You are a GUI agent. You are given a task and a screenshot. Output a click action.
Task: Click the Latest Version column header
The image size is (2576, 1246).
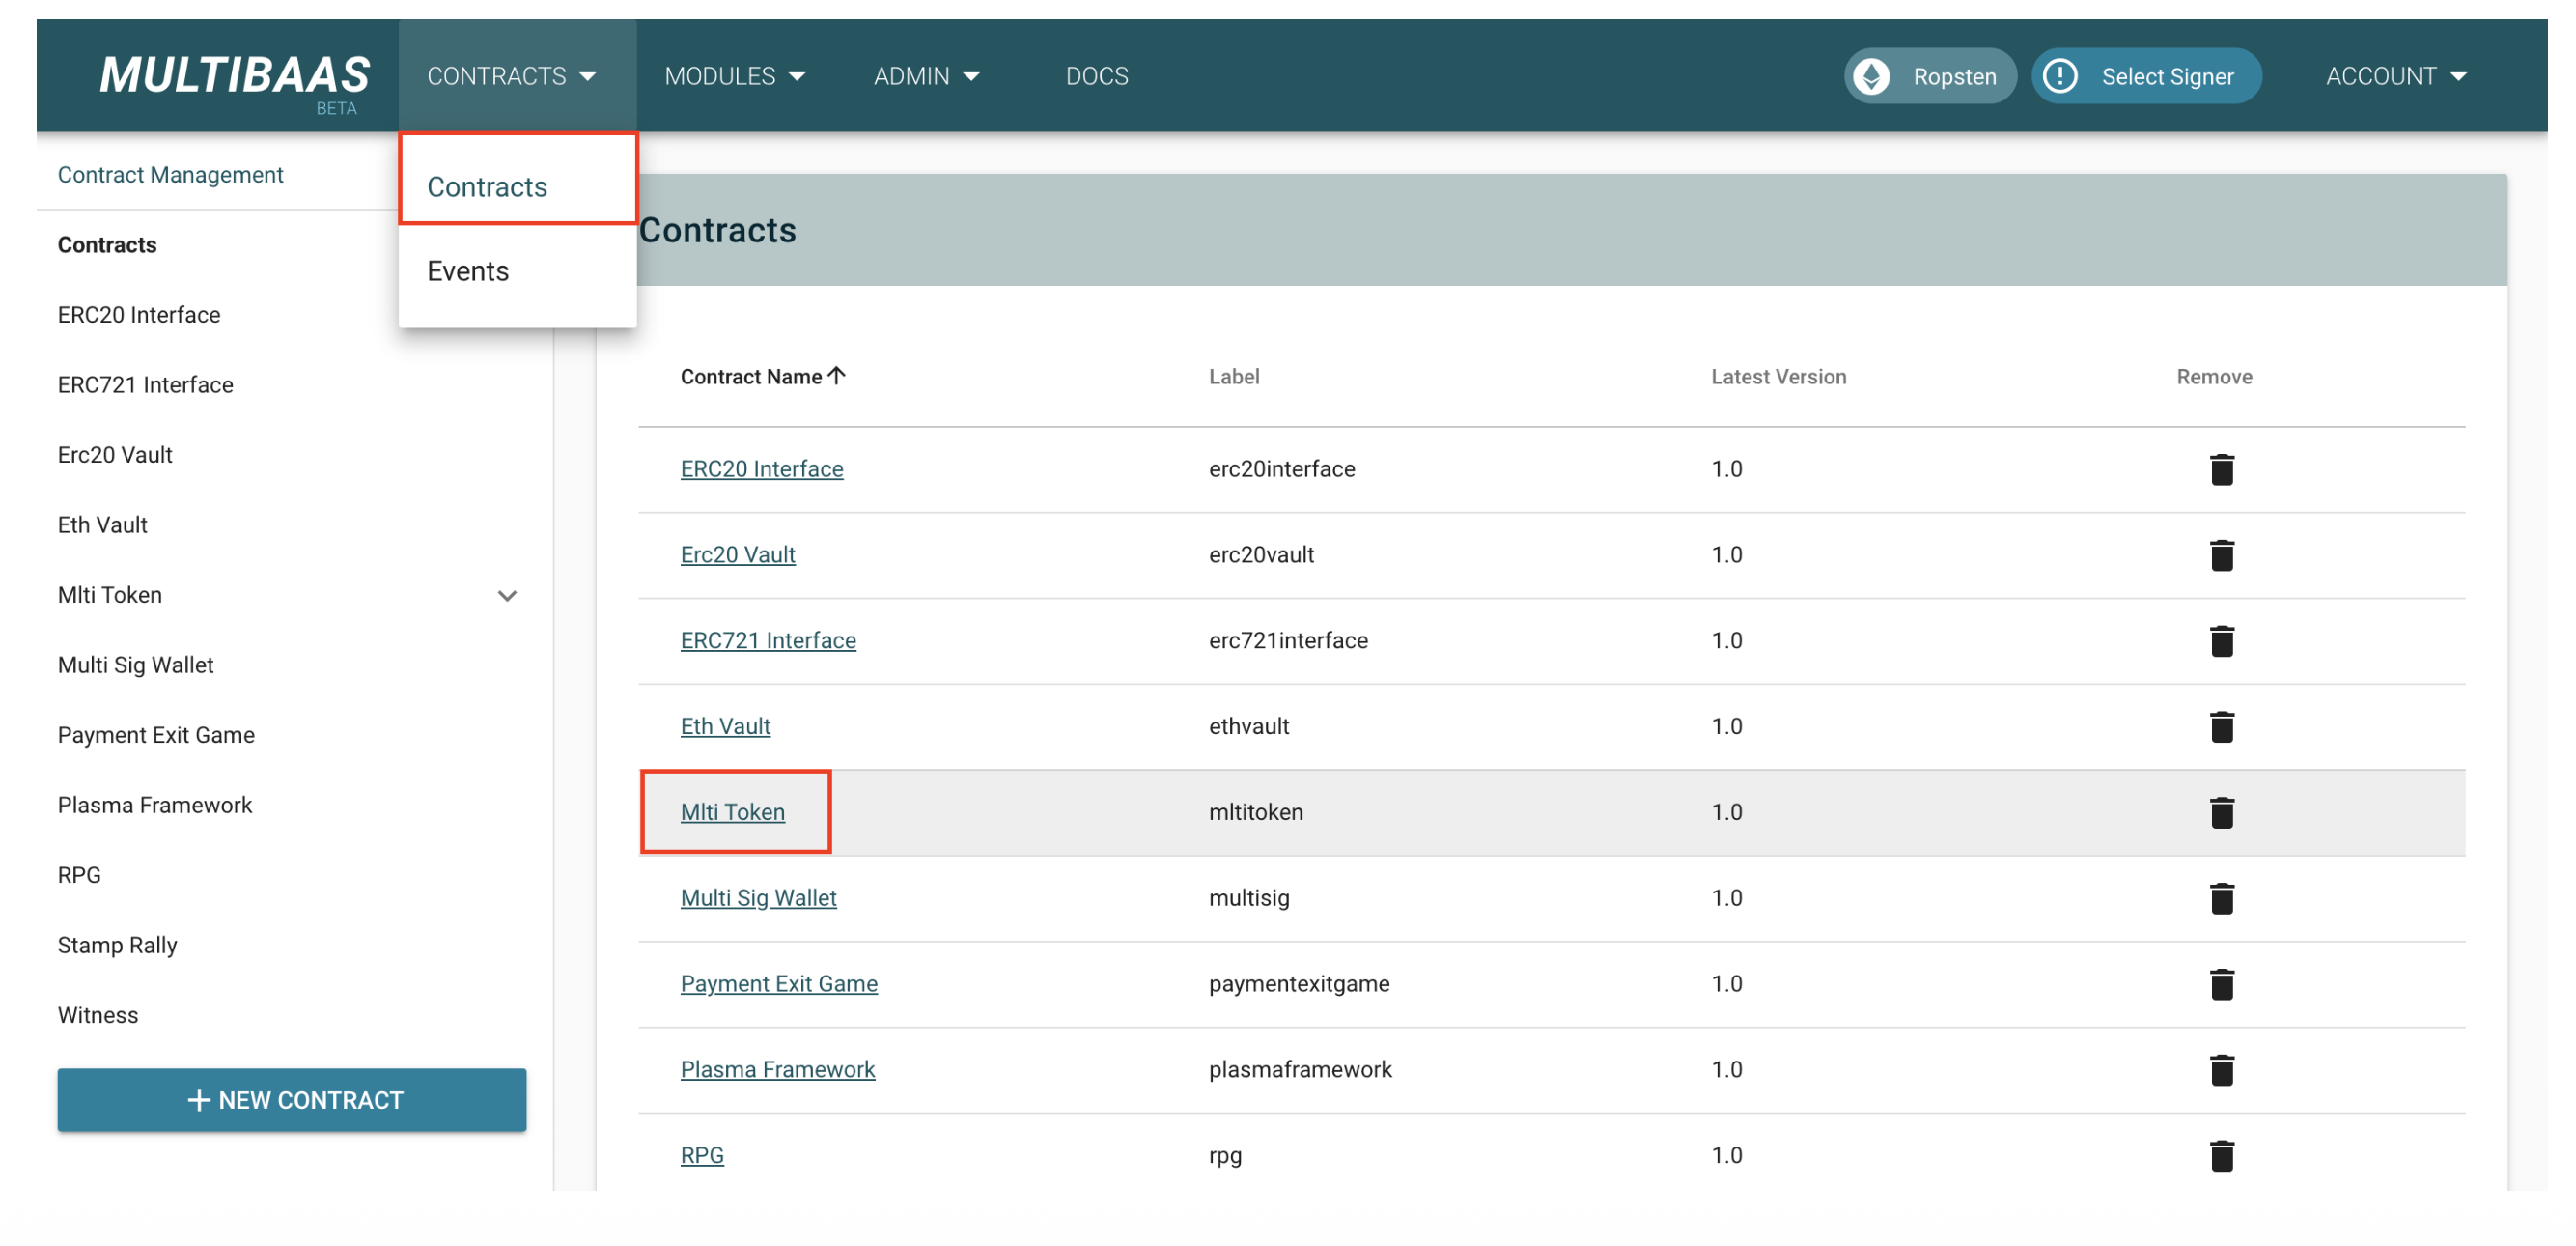click(1778, 377)
